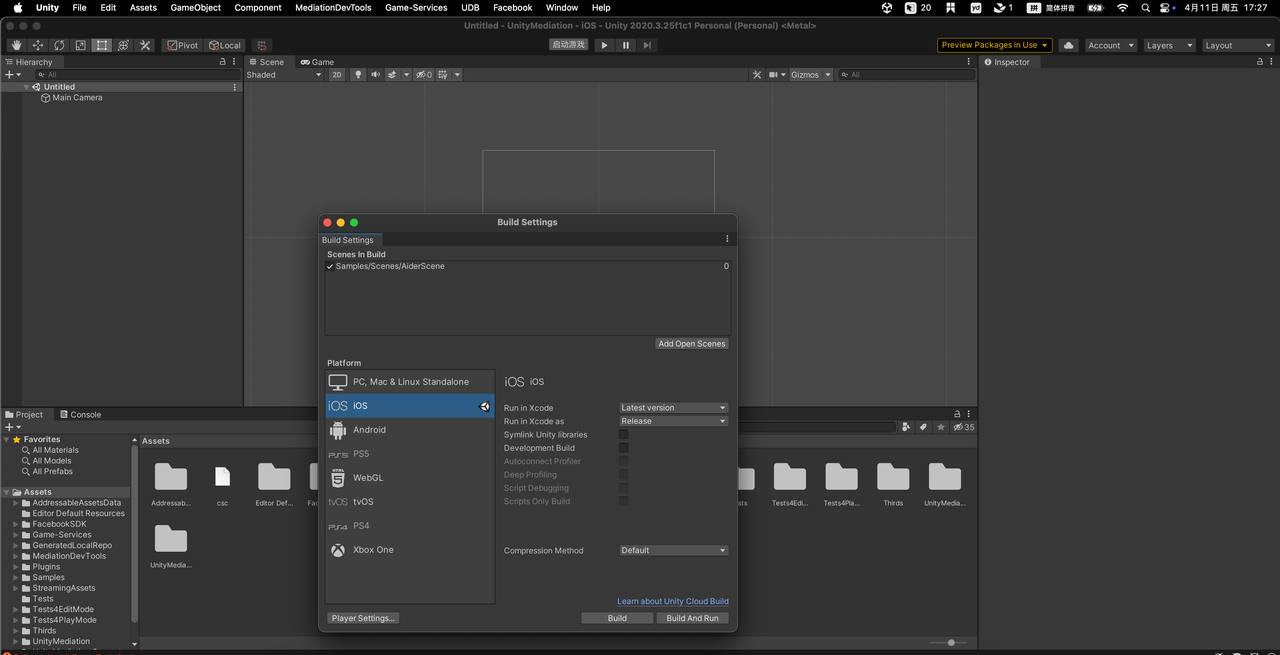The width and height of the screenshot is (1280, 655).
Task: Open custom editor tools wrench icon
Action: coord(145,45)
